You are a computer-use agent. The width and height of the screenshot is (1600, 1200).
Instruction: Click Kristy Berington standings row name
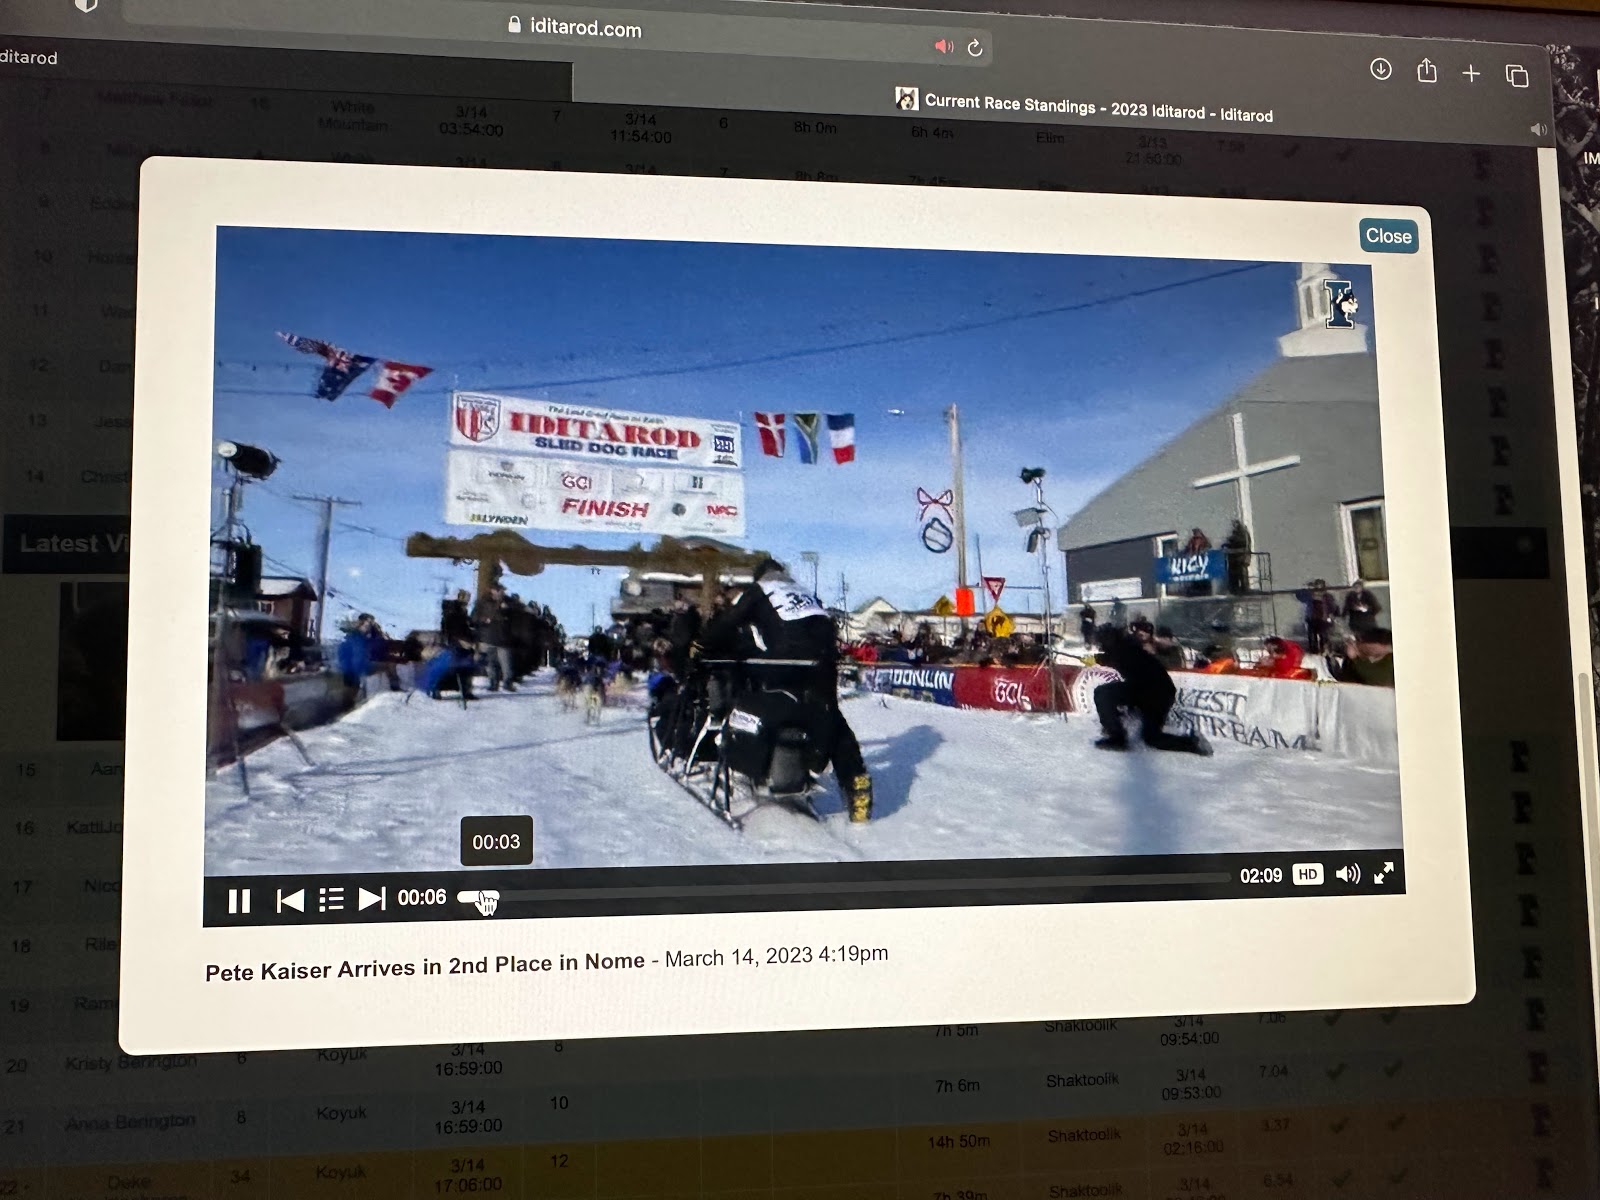click(130, 1062)
